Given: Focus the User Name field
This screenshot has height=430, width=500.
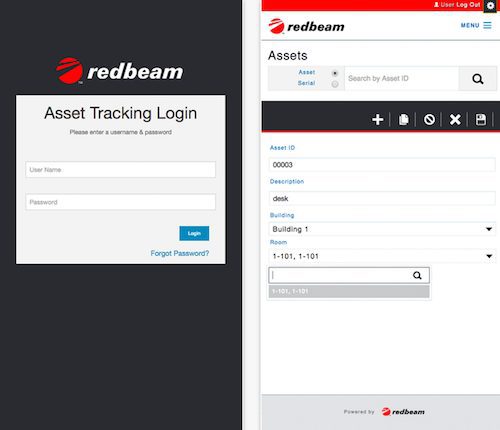Looking at the screenshot, I should click(x=120, y=170).
